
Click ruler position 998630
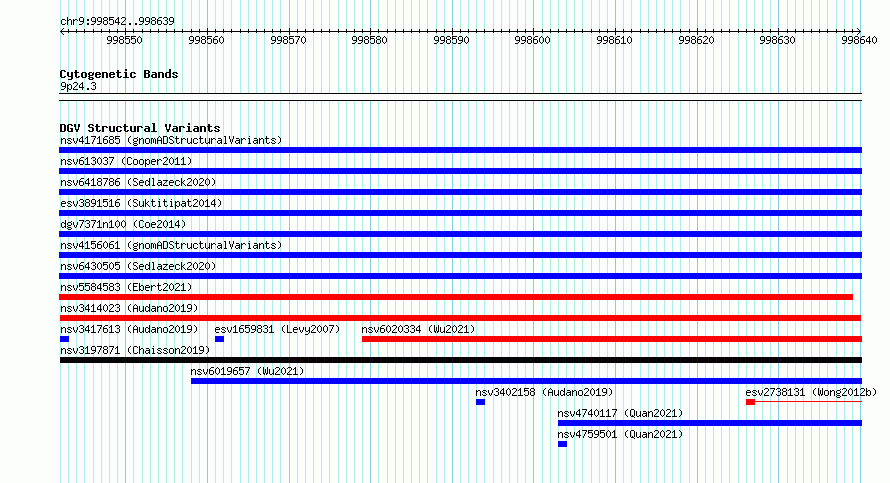(778, 40)
